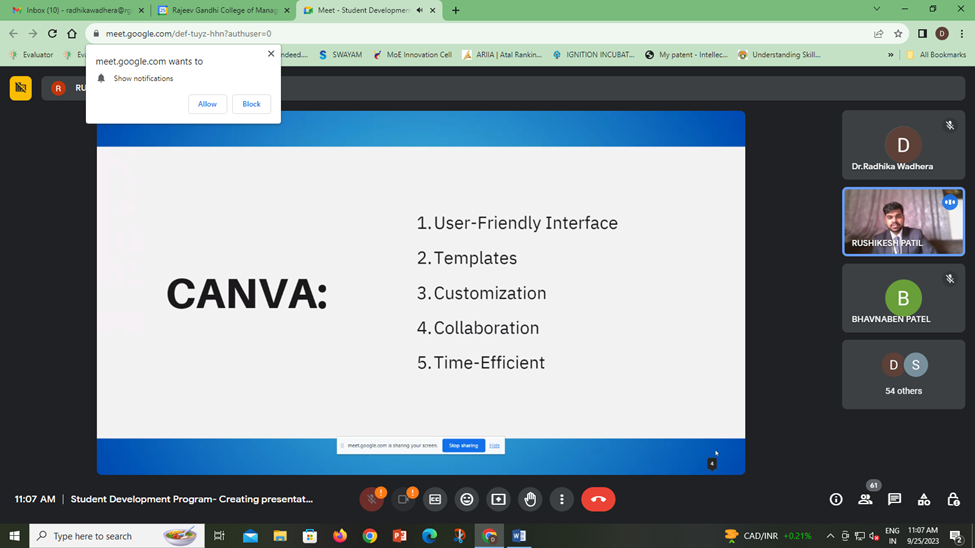The height and width of the screenshot is (548, 975).
Task: Toggle Chrome side panel icon
Action: 923,34
